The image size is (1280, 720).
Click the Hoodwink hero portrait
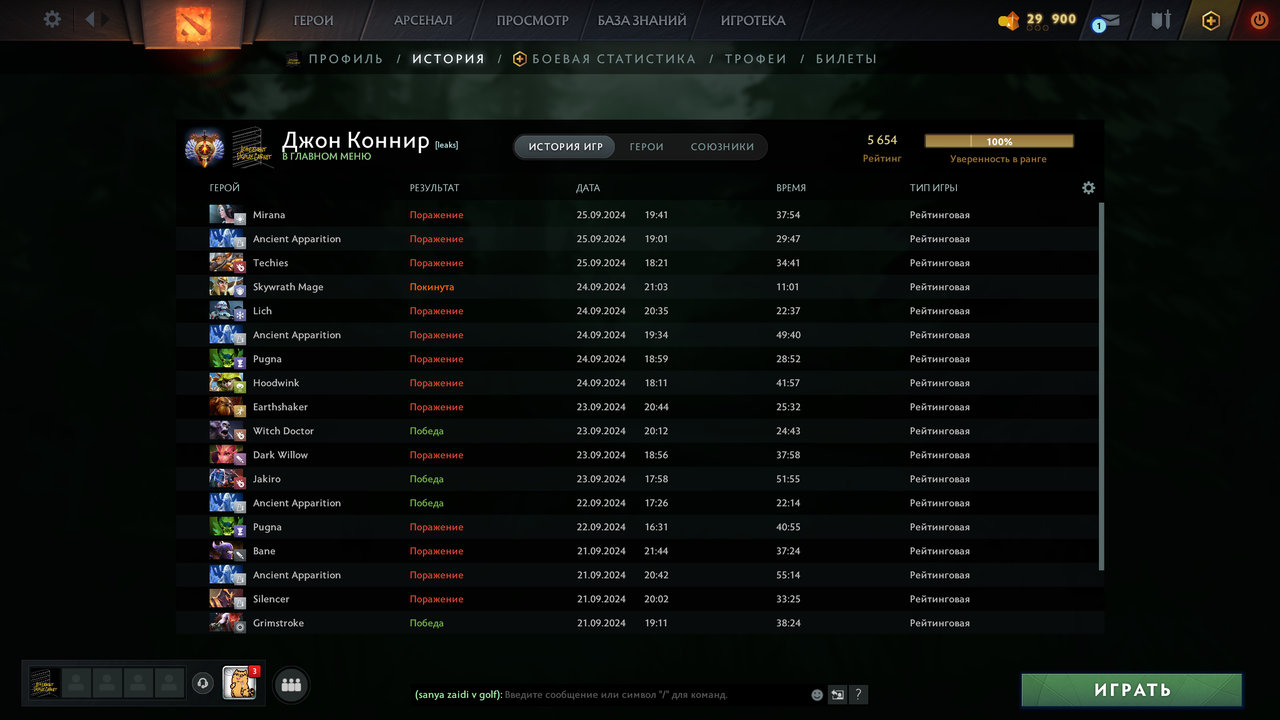(227, 383)
